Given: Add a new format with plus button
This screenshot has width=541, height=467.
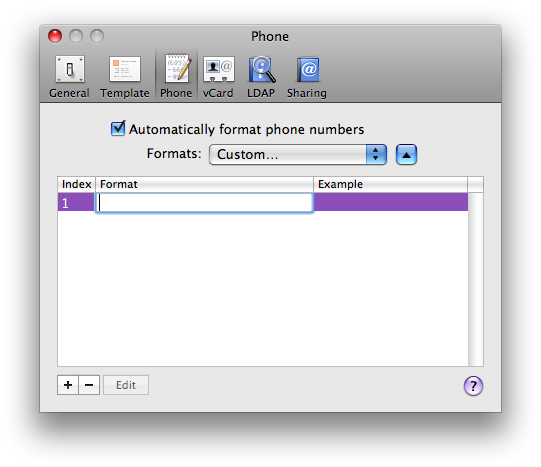Looking at the screenshot, I should (x=68, y=385).
